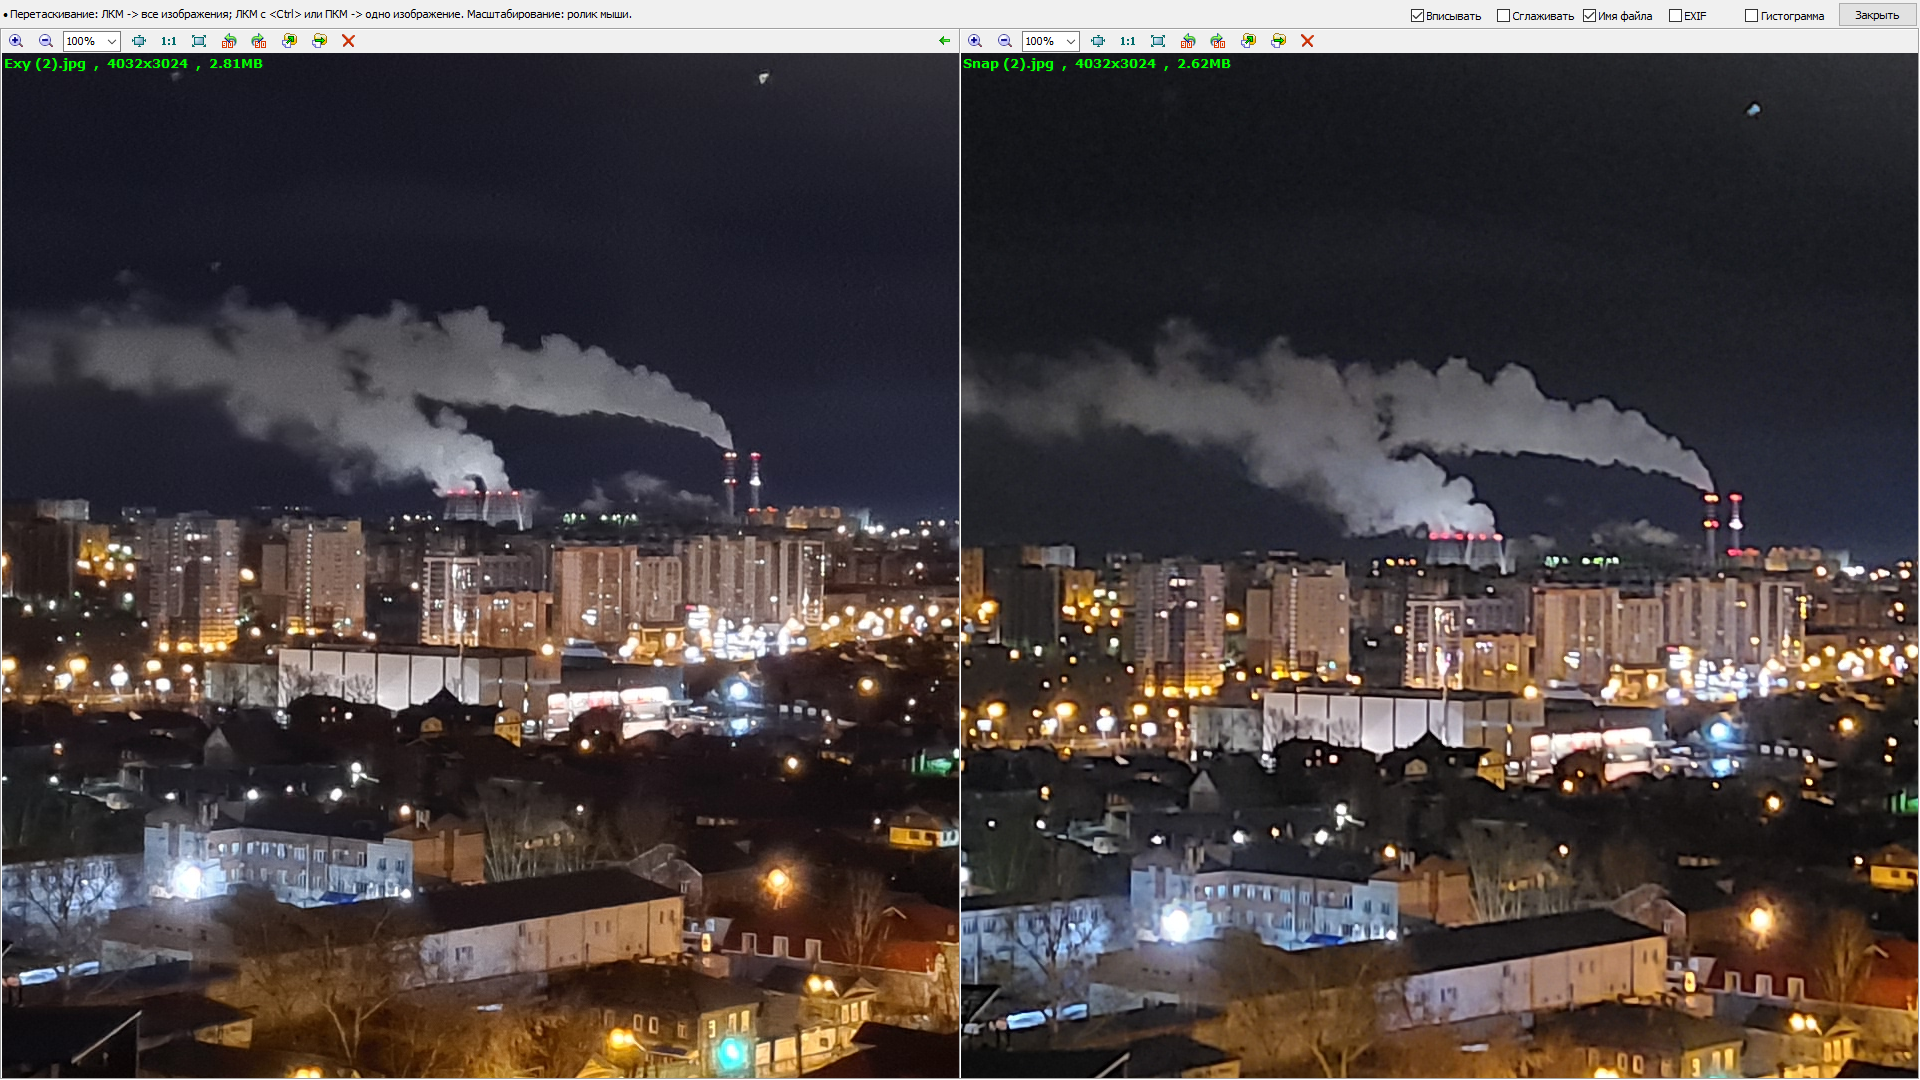This screenshot has height=1080, width=1920.
Task: Rotate Exy (2).jpg 90 degrees right
Action: (259, 41)
